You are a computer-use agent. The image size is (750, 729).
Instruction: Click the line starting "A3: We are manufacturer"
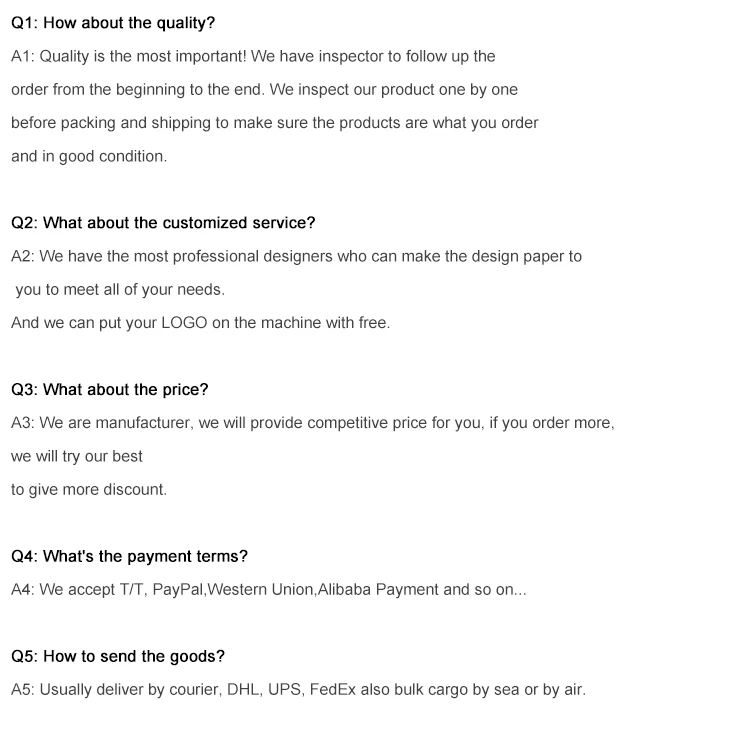[312, 423]
